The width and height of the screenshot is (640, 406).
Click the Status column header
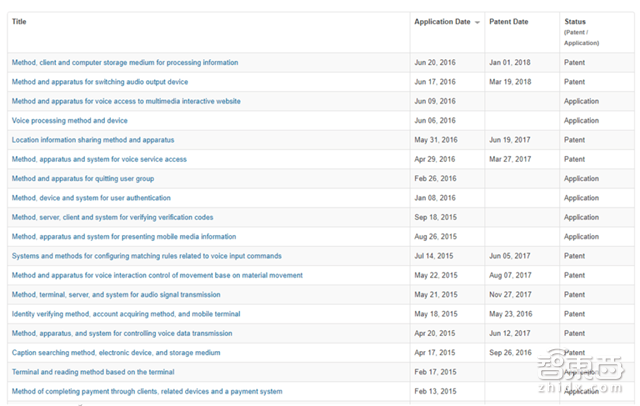(575, 22)
